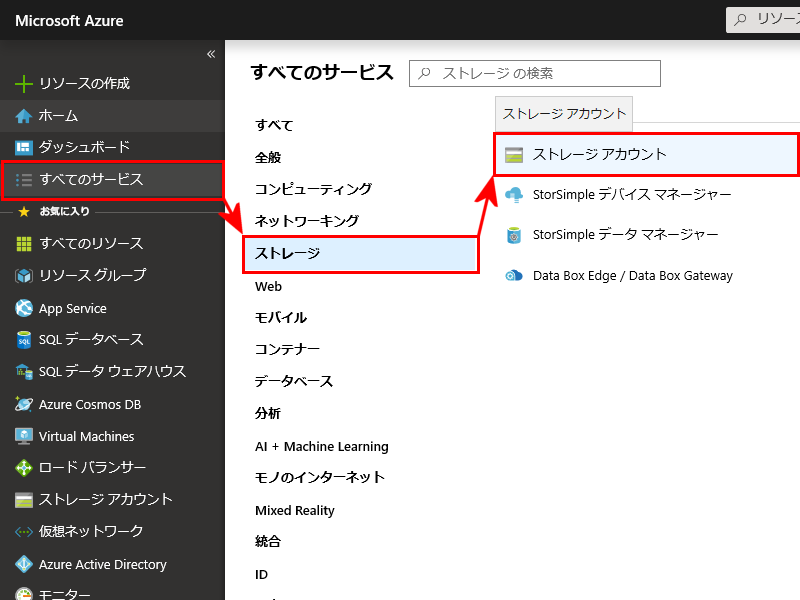Select the AI + Machine Learning category
The image size is (800, 600).
pos(321,447)
